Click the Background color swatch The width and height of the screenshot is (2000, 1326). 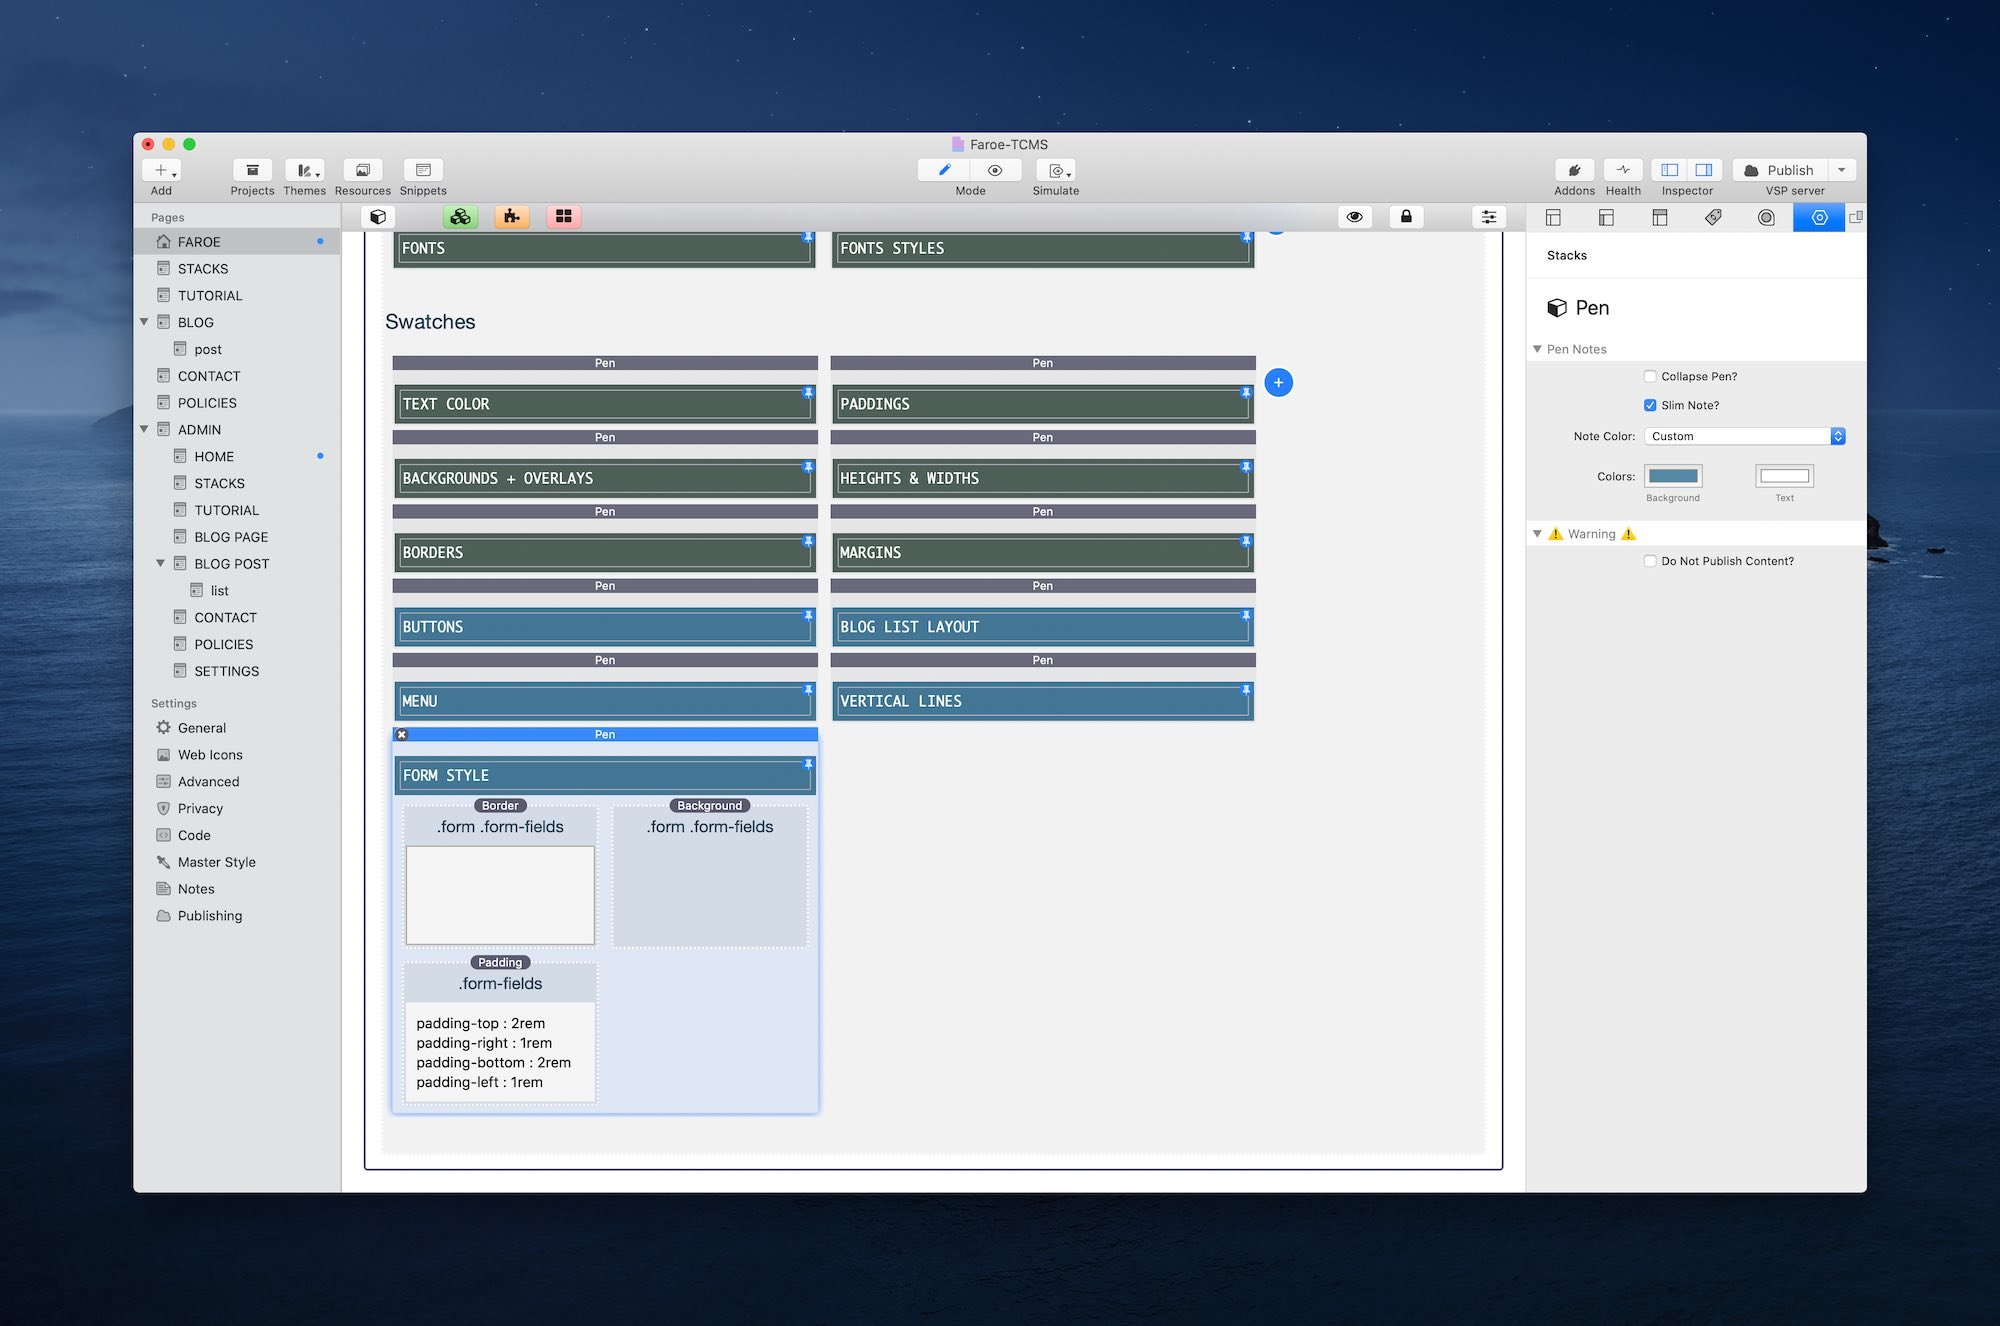tap(1673, 476)
